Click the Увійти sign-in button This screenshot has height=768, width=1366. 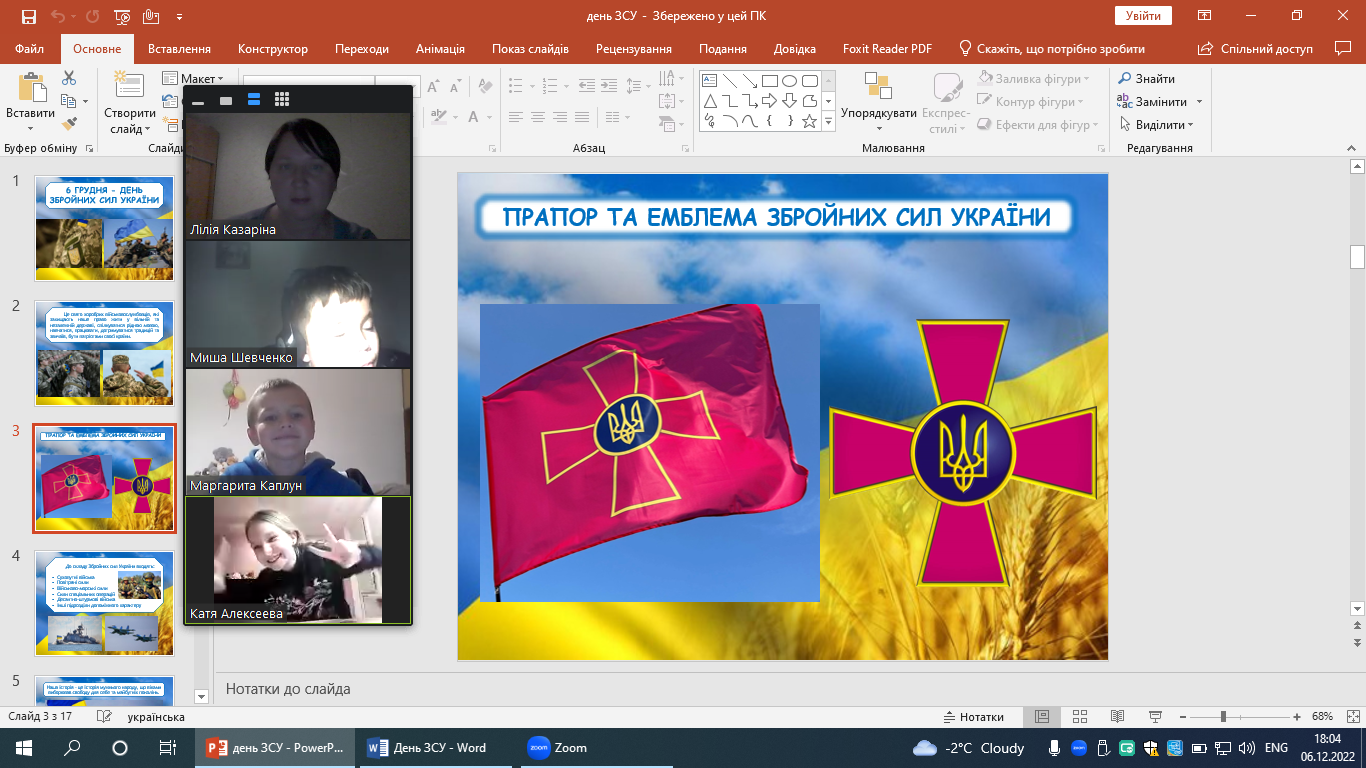tap(1143, 16)
